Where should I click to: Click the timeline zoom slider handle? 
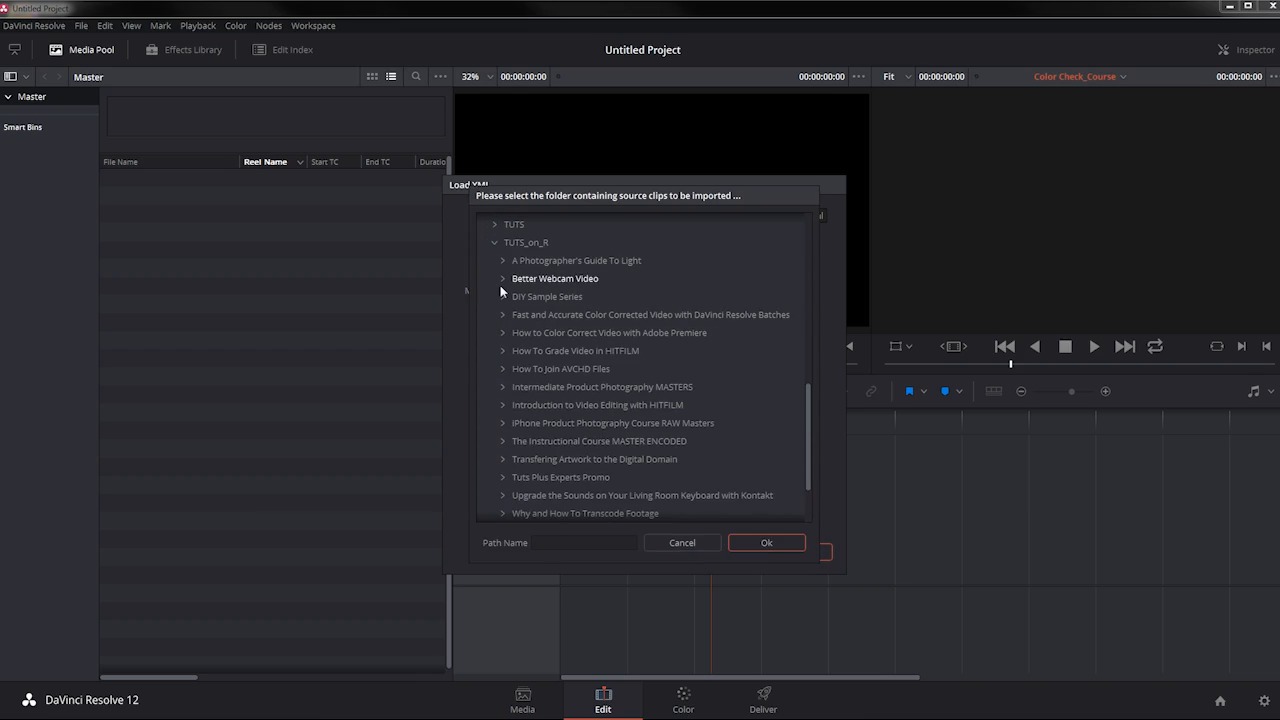click(1071, 391)
